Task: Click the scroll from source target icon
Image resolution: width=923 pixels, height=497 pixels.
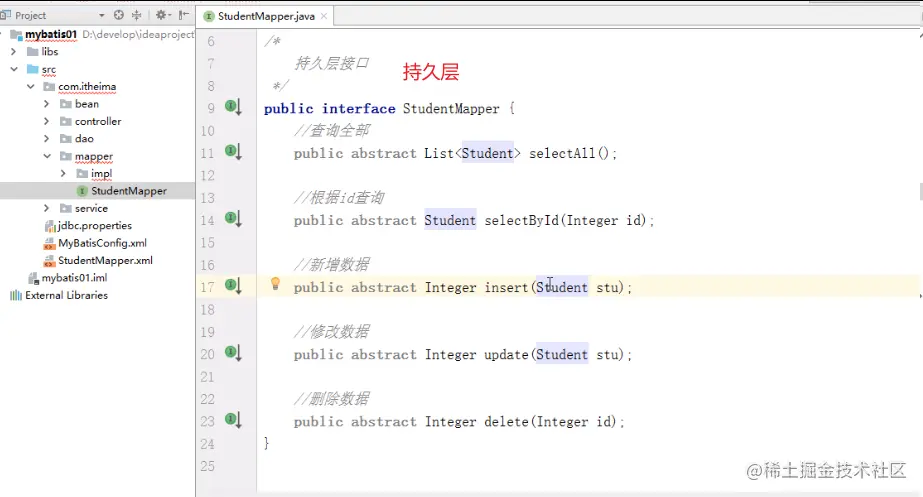Action: (x=118, y=15)
